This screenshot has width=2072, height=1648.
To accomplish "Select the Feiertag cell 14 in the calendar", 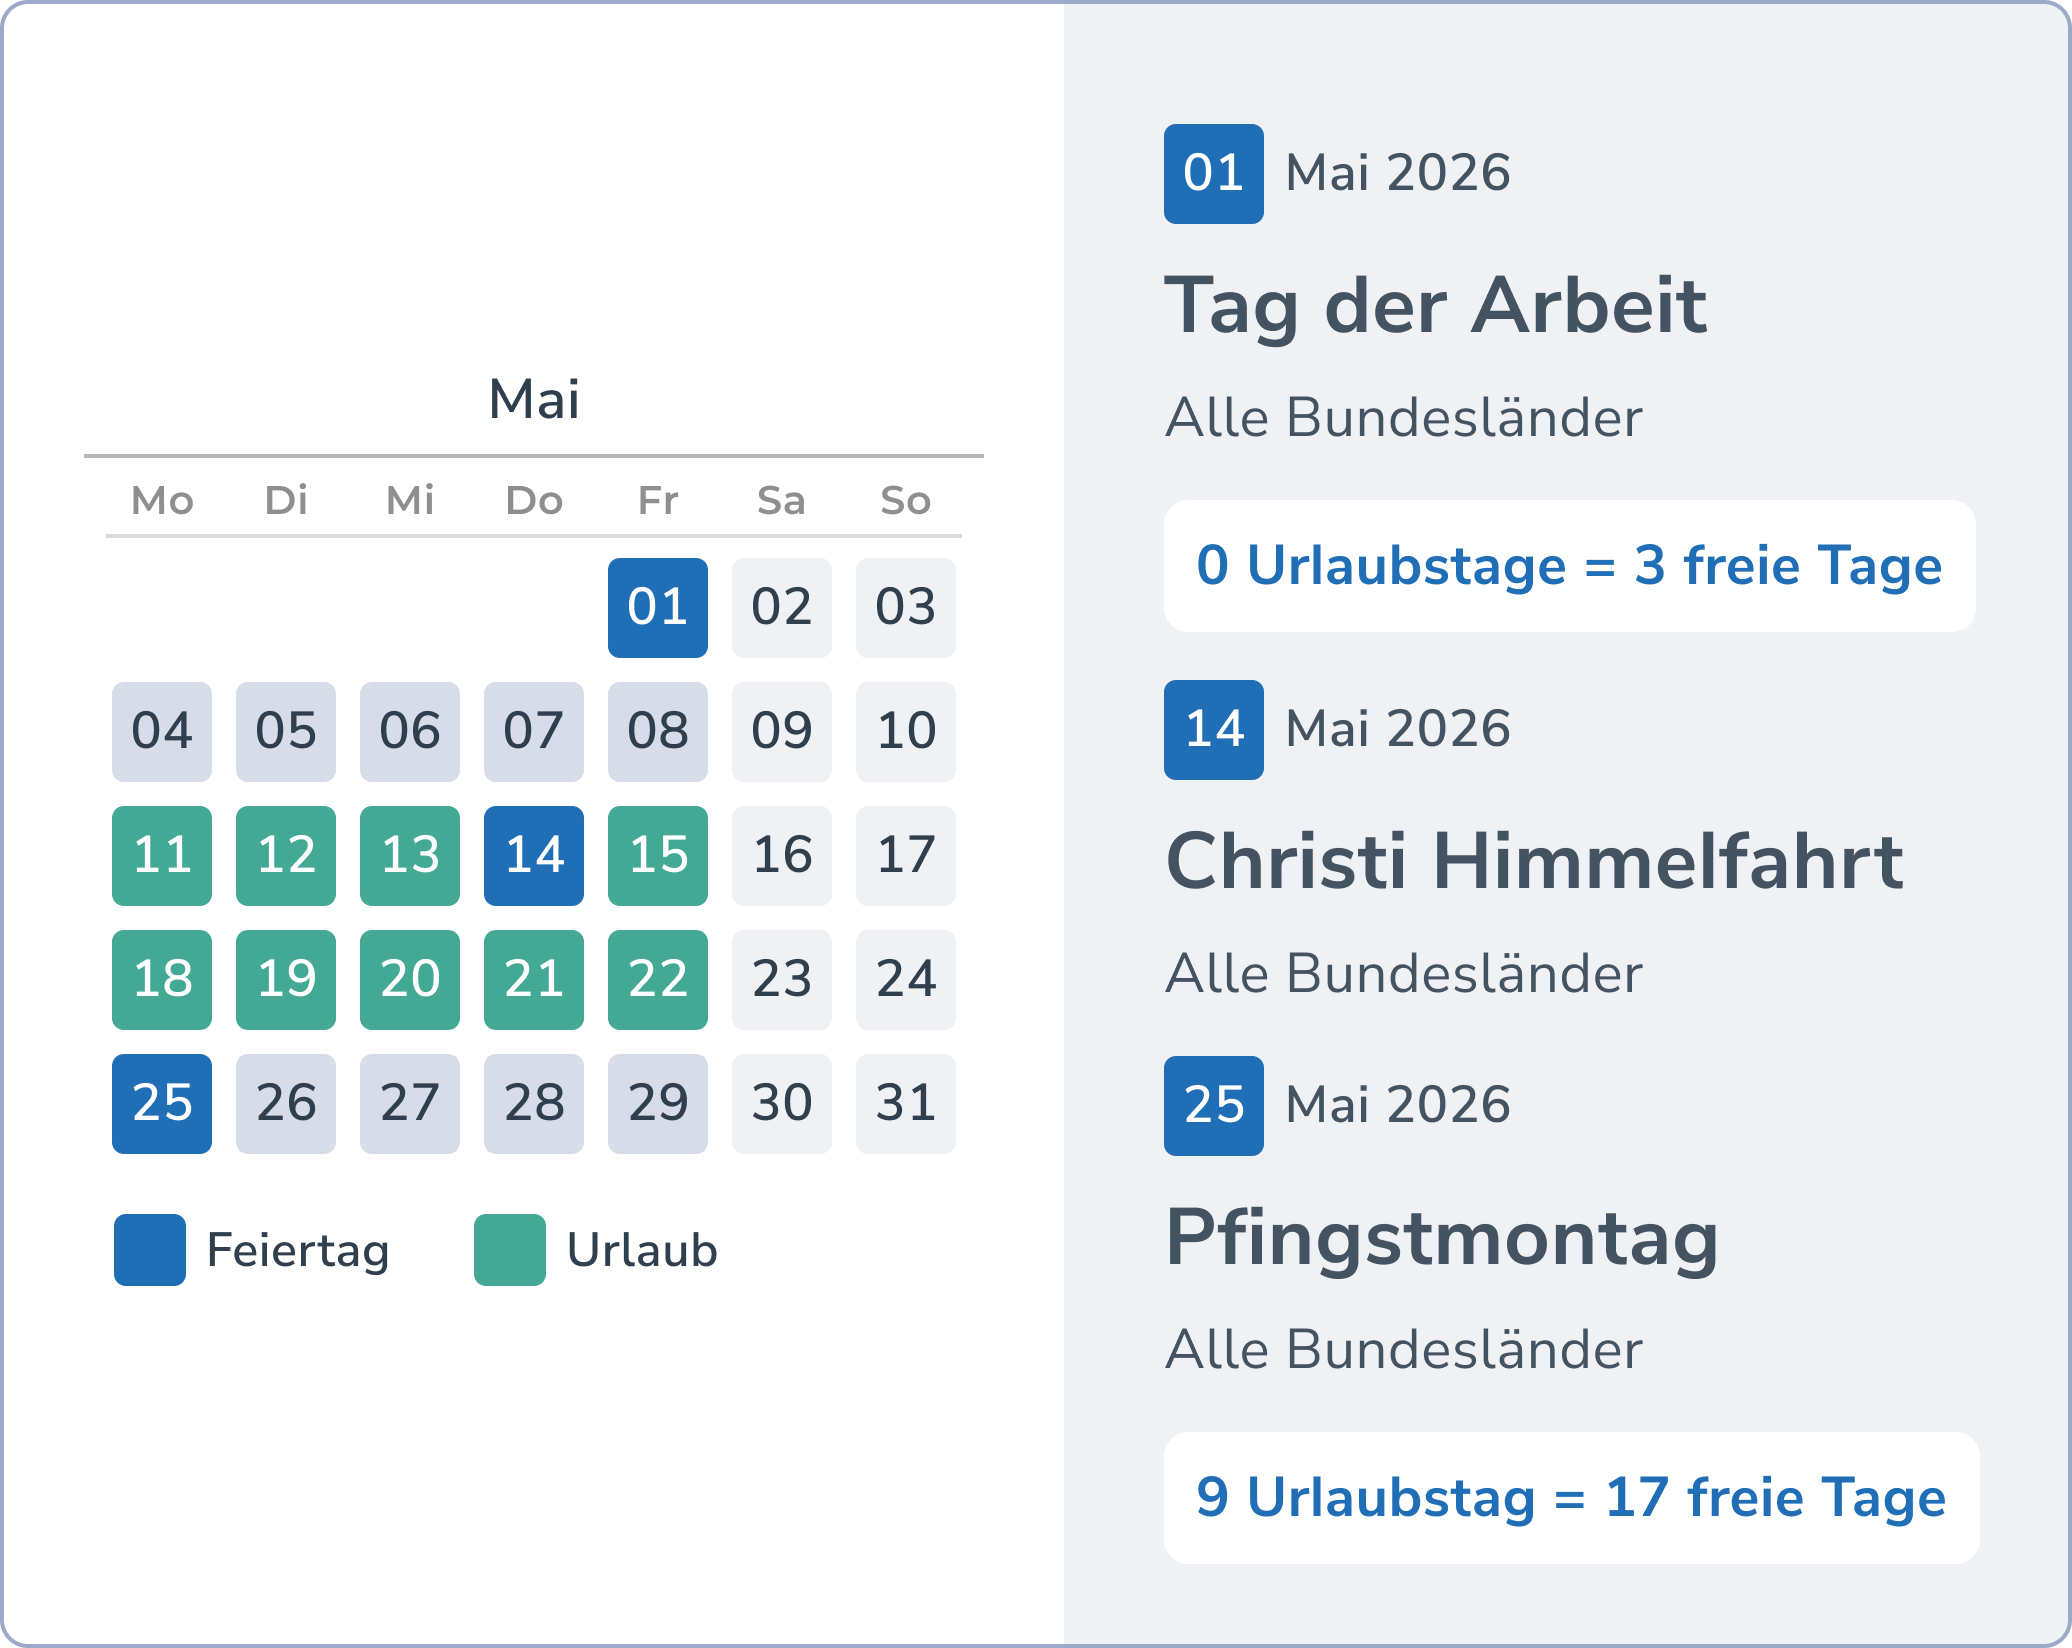I will tap(533, 855).
